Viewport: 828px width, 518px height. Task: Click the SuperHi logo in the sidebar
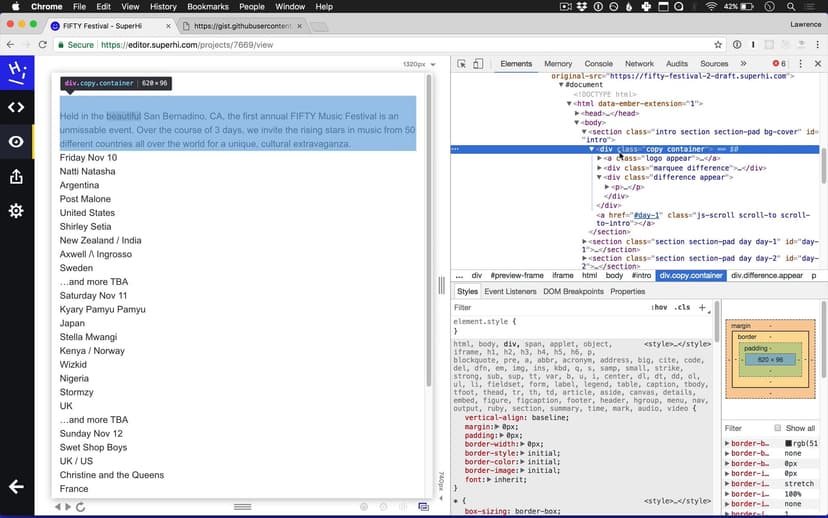16,72
